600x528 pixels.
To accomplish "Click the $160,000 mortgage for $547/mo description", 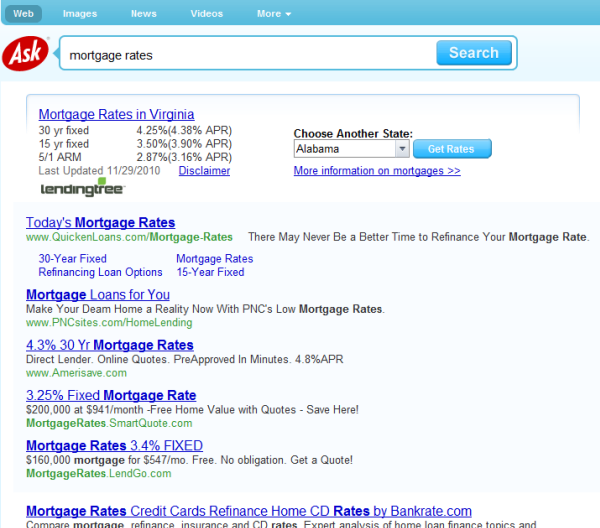I will 189,460.
